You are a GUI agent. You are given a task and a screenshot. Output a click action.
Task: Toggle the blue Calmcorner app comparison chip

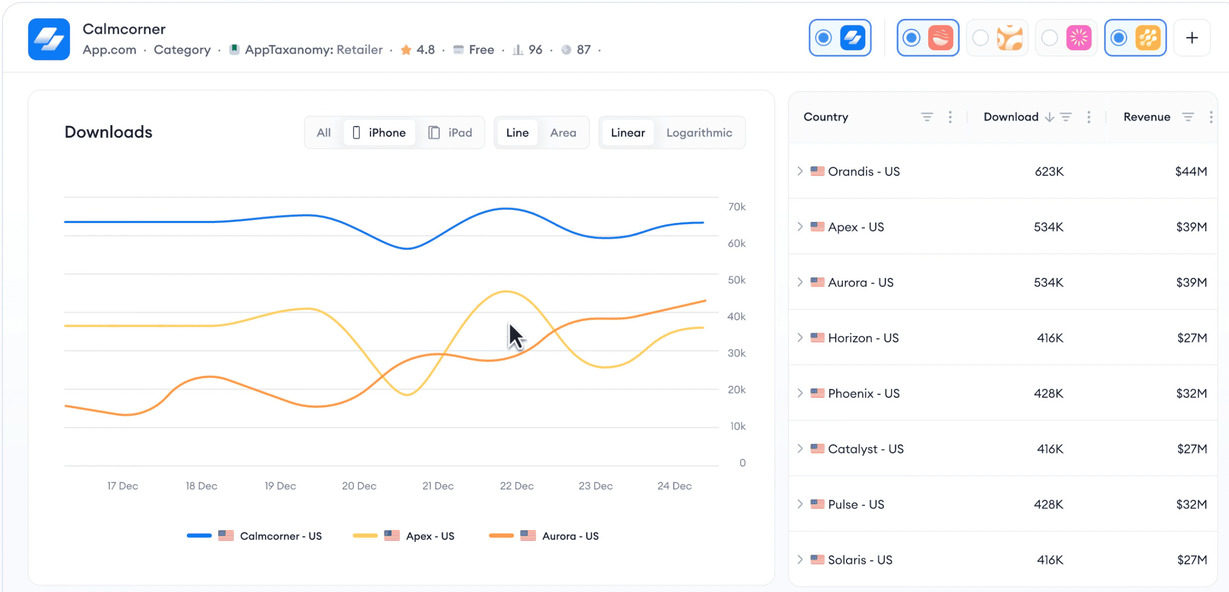[840, 38]
